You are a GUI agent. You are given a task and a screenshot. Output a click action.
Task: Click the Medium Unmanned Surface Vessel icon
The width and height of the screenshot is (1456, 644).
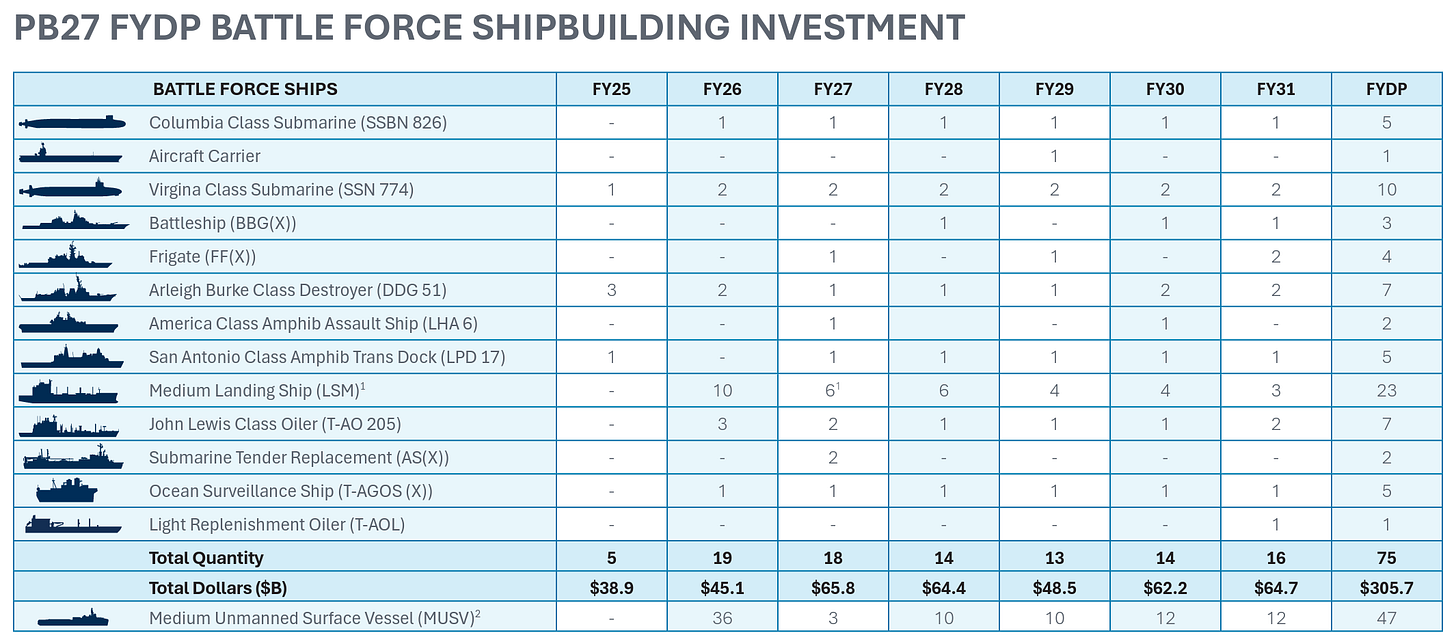point(73,618)
